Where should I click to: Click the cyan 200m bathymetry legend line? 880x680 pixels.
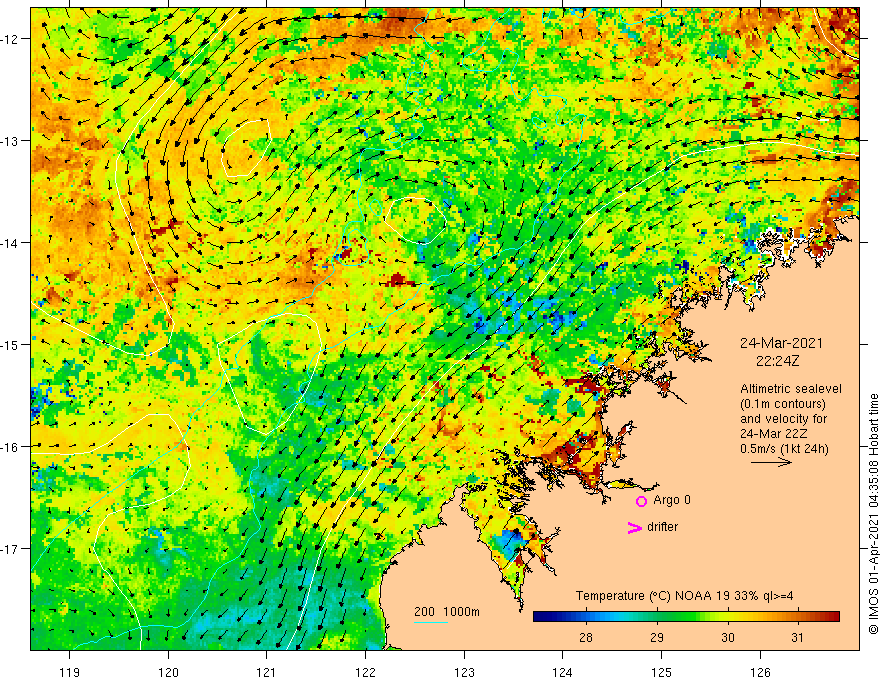tap(431, 622)
